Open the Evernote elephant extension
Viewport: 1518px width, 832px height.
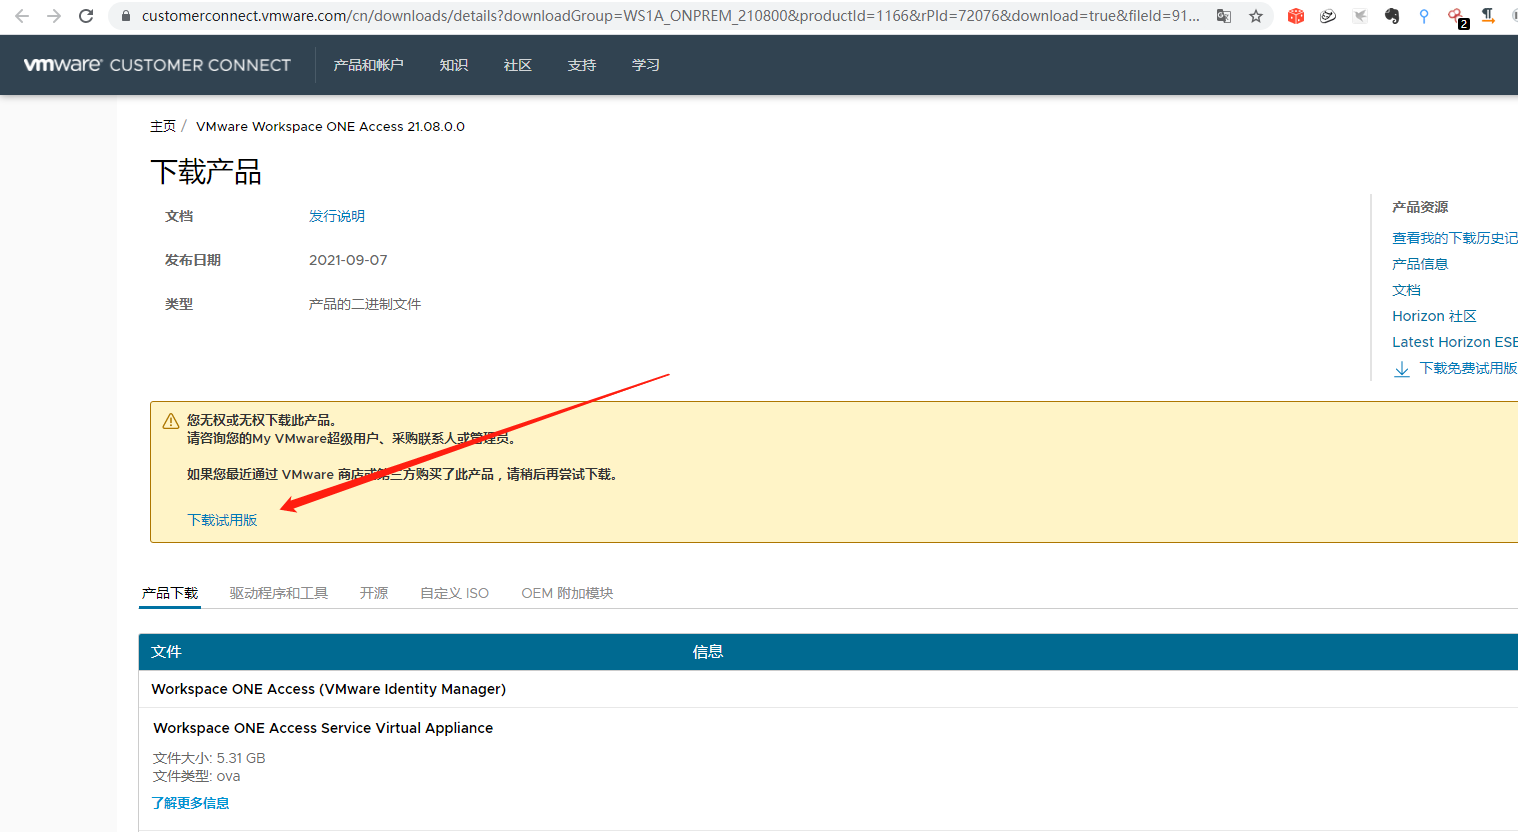1392,16
